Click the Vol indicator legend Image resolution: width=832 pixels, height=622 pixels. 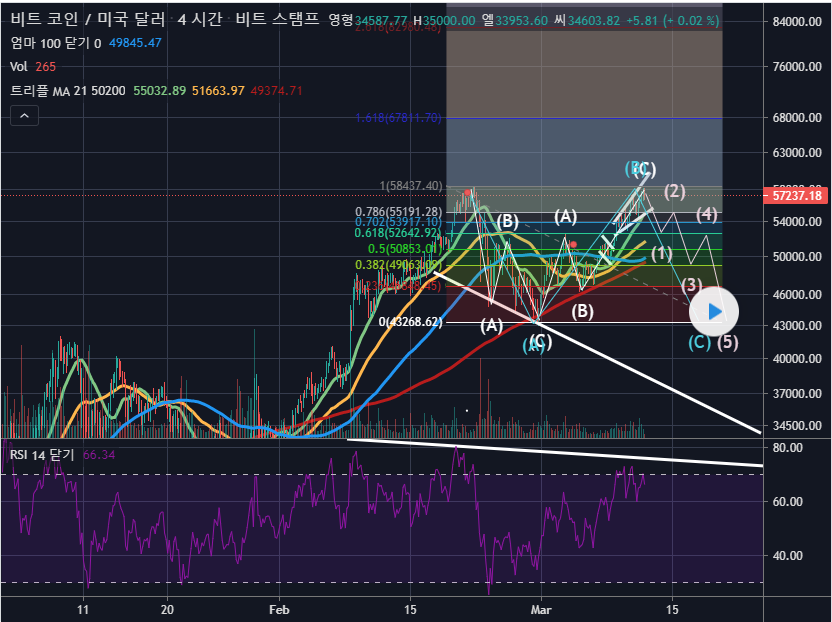(x=18, y=66)
